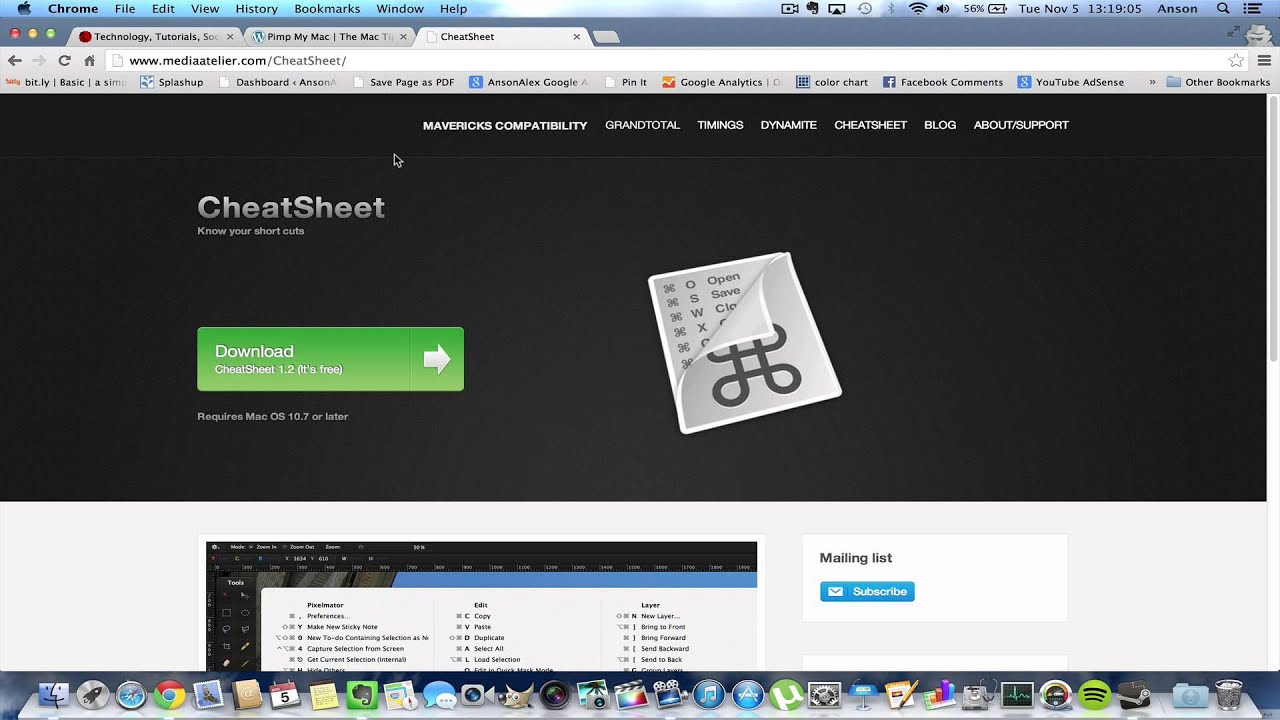
Task: Open a new tab button
Action: pyautogui.click(x=606, y=37)
